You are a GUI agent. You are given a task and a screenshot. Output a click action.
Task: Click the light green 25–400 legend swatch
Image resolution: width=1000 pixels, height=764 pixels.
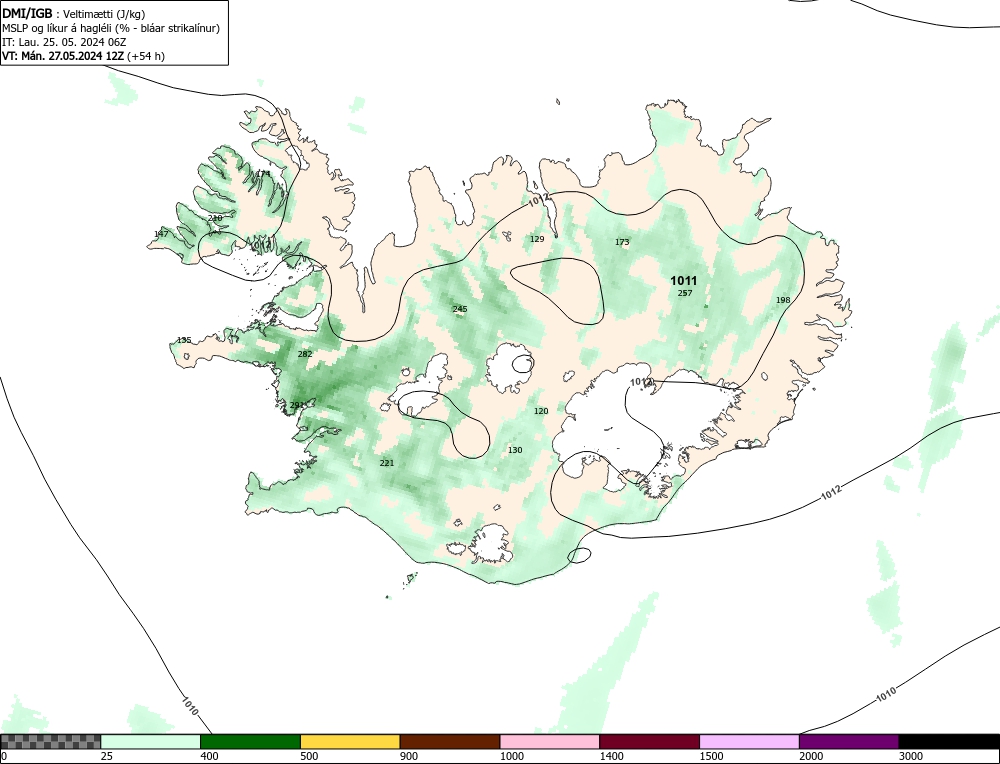(151, 741)
